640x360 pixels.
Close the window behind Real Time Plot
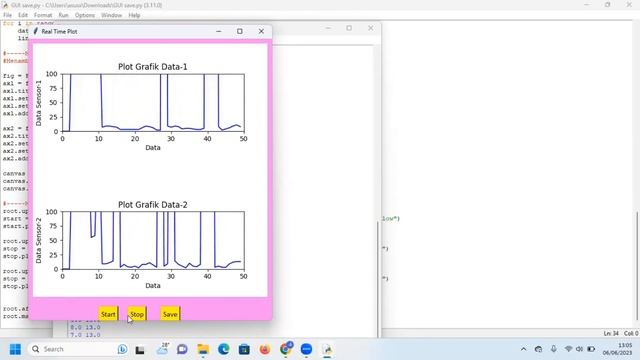(x=370, y=28)
